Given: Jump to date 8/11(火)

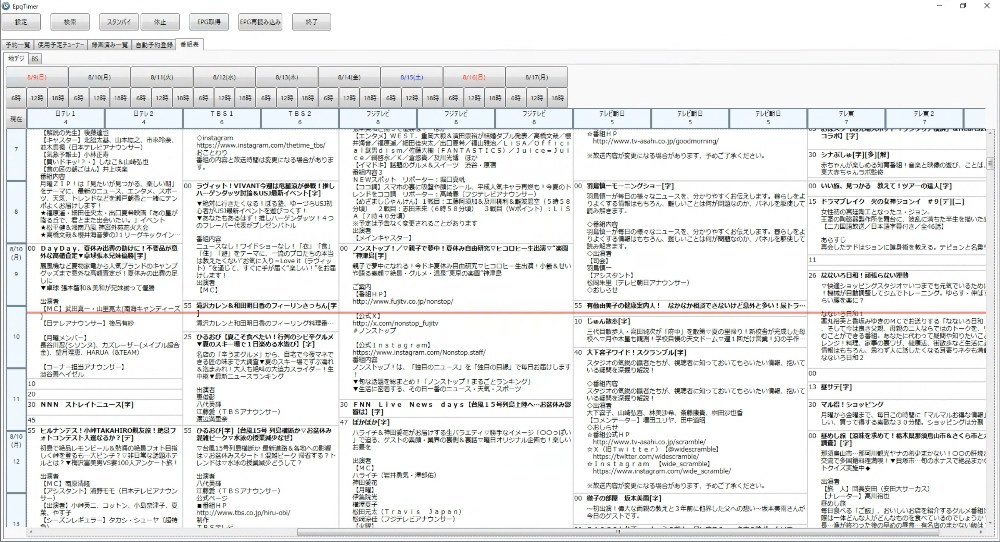Looking at the screenshot, I should tap(162, 77).
